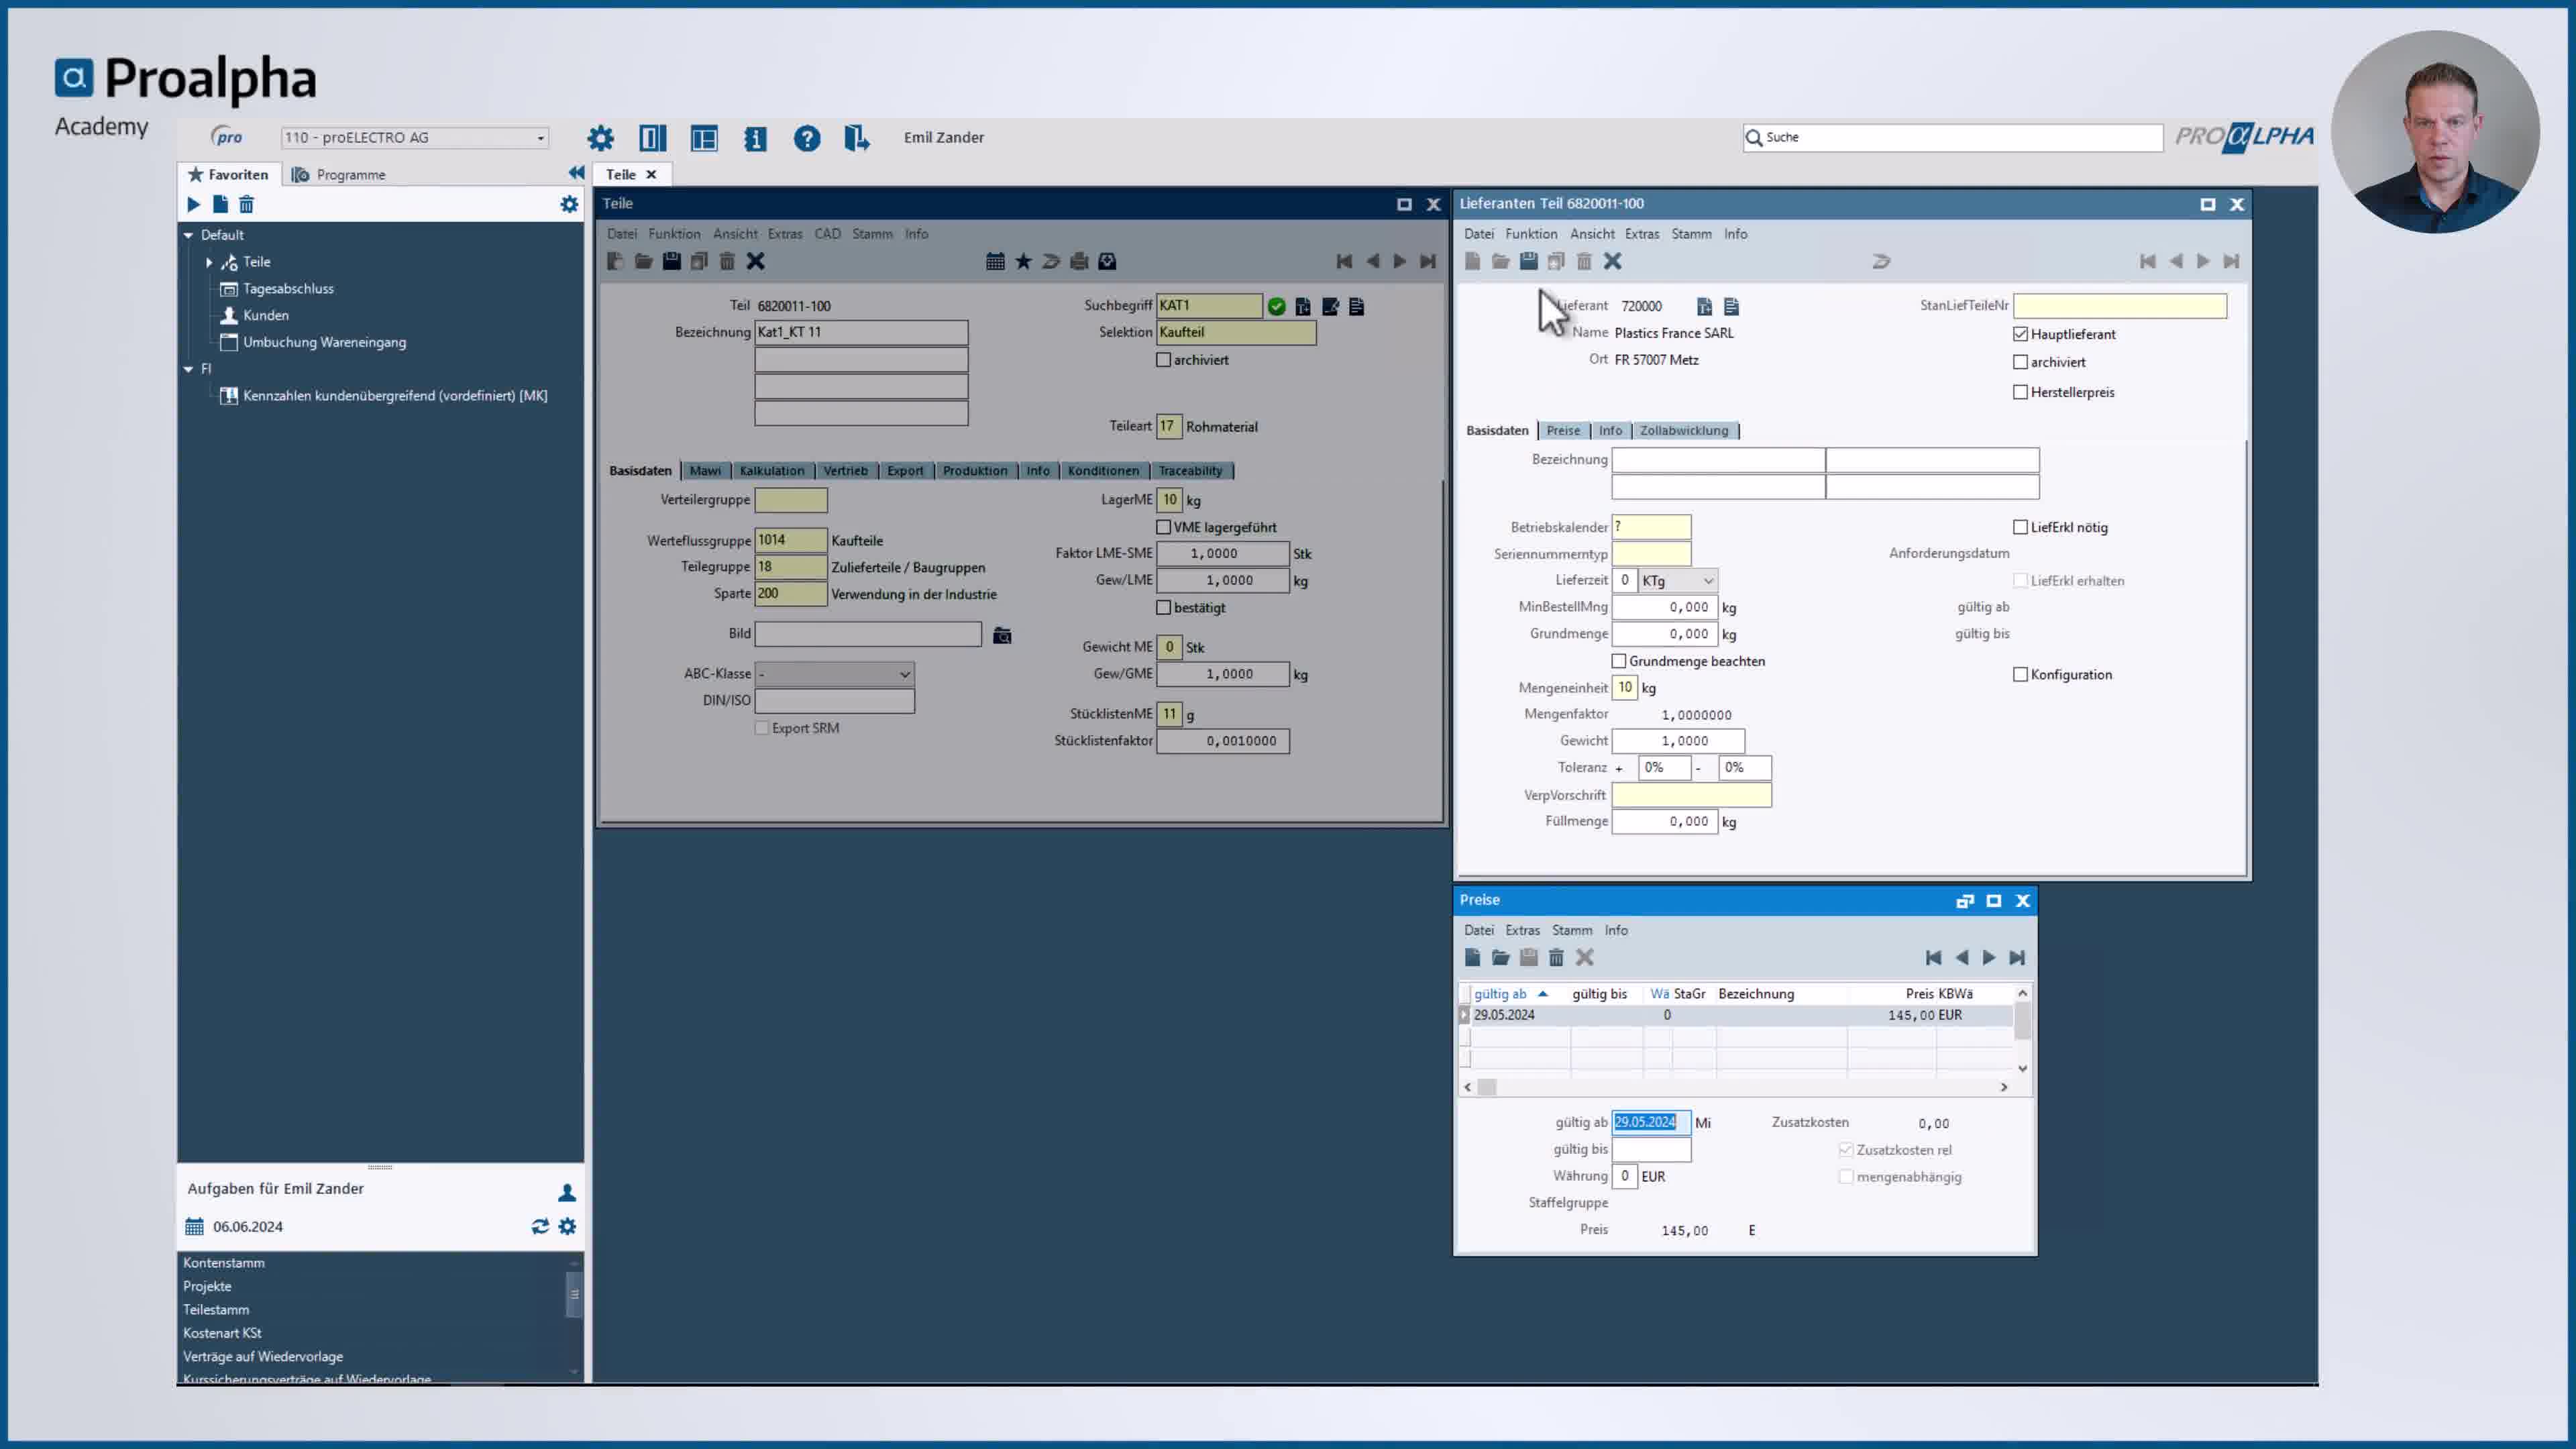Screen dimensions: 2576x1449
Task: Browse picture with Bild camera icon
Action: pos(1002,635)
